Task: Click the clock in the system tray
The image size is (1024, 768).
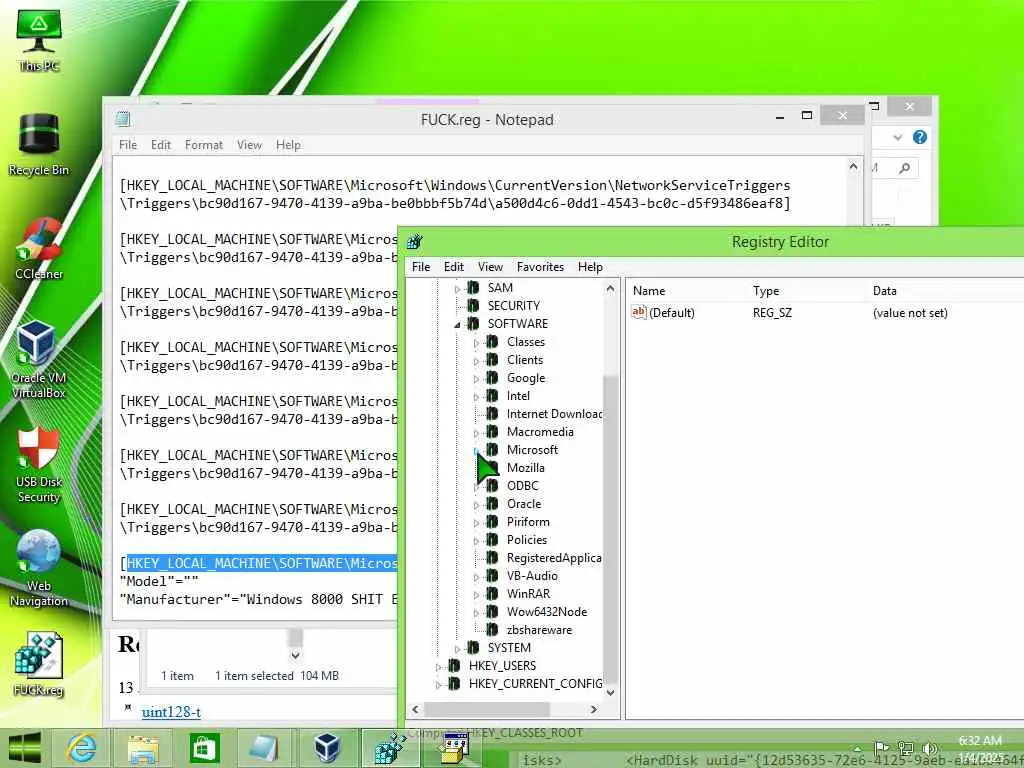Action: [x=981, y=748]
